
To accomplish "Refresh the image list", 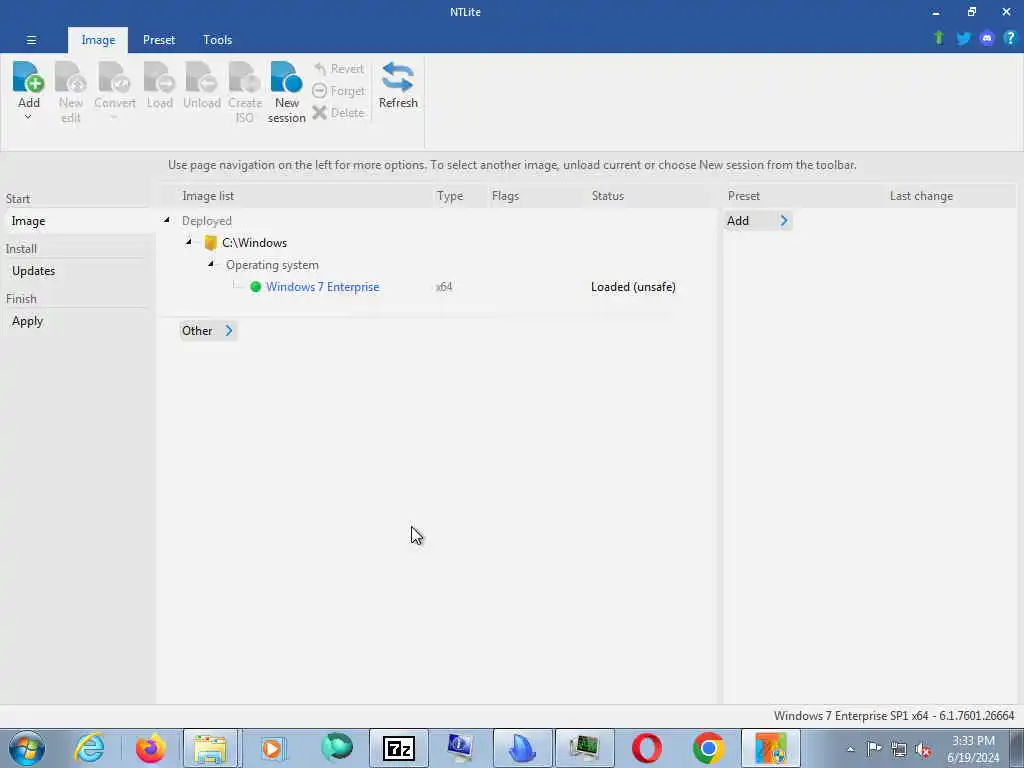I will click(398, 85).
